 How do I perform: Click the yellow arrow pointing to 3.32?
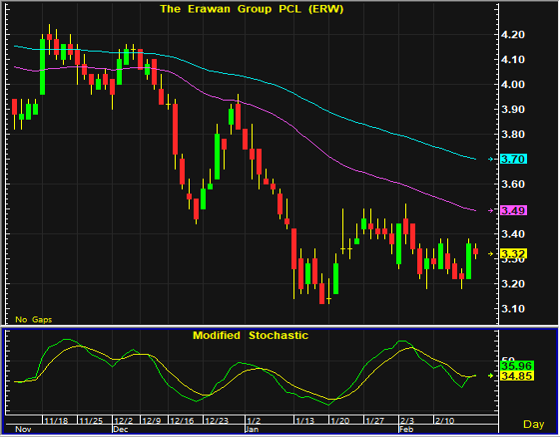coord(491,254)
